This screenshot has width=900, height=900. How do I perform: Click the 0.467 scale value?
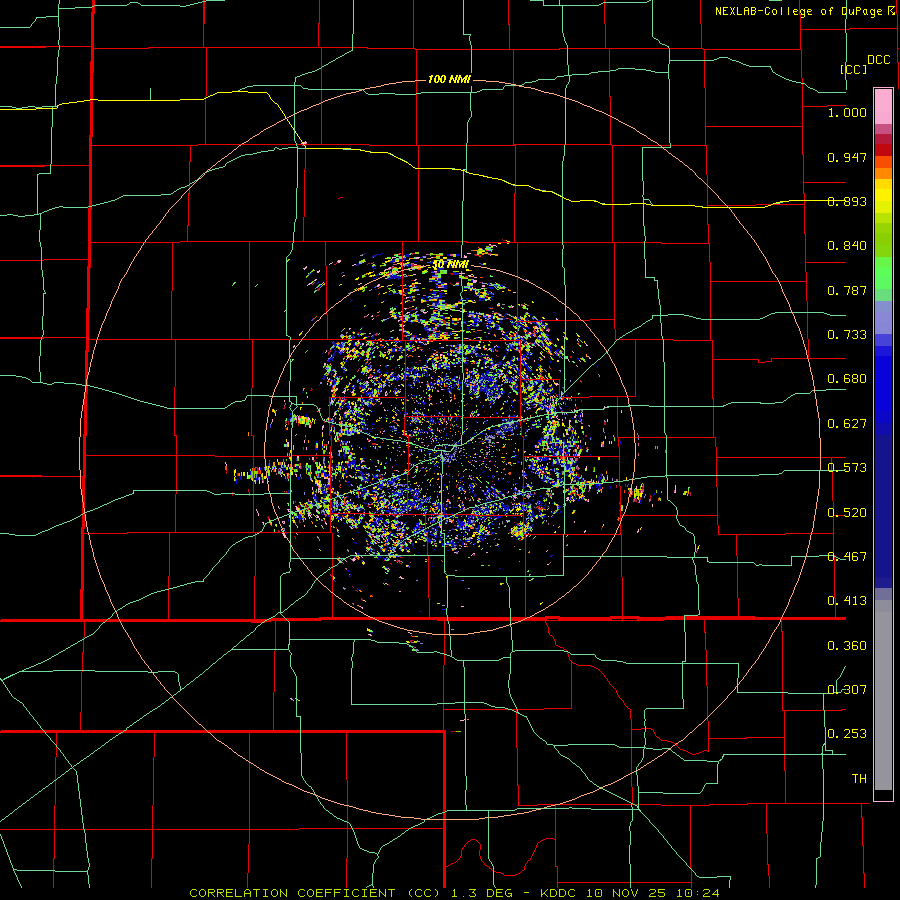point(847,557)
